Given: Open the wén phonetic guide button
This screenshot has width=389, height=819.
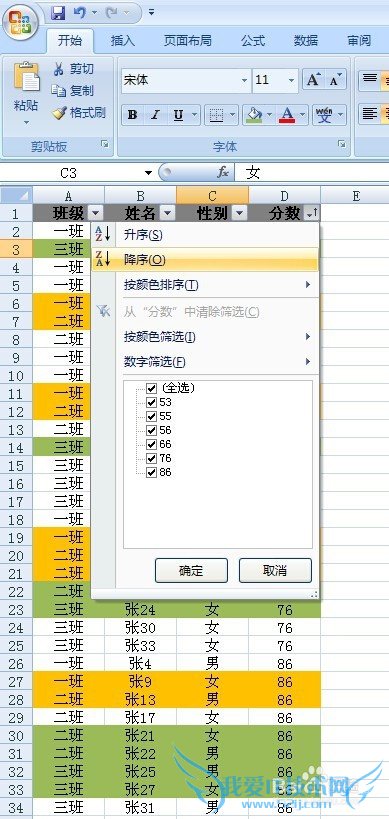Looking at the screenshot, I should coord(324,114).
